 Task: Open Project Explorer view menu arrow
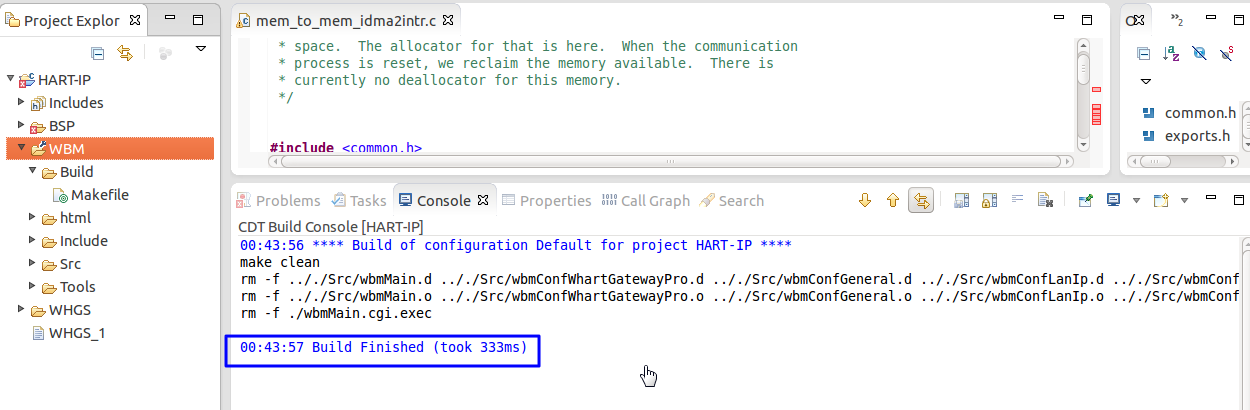[201, 49]
